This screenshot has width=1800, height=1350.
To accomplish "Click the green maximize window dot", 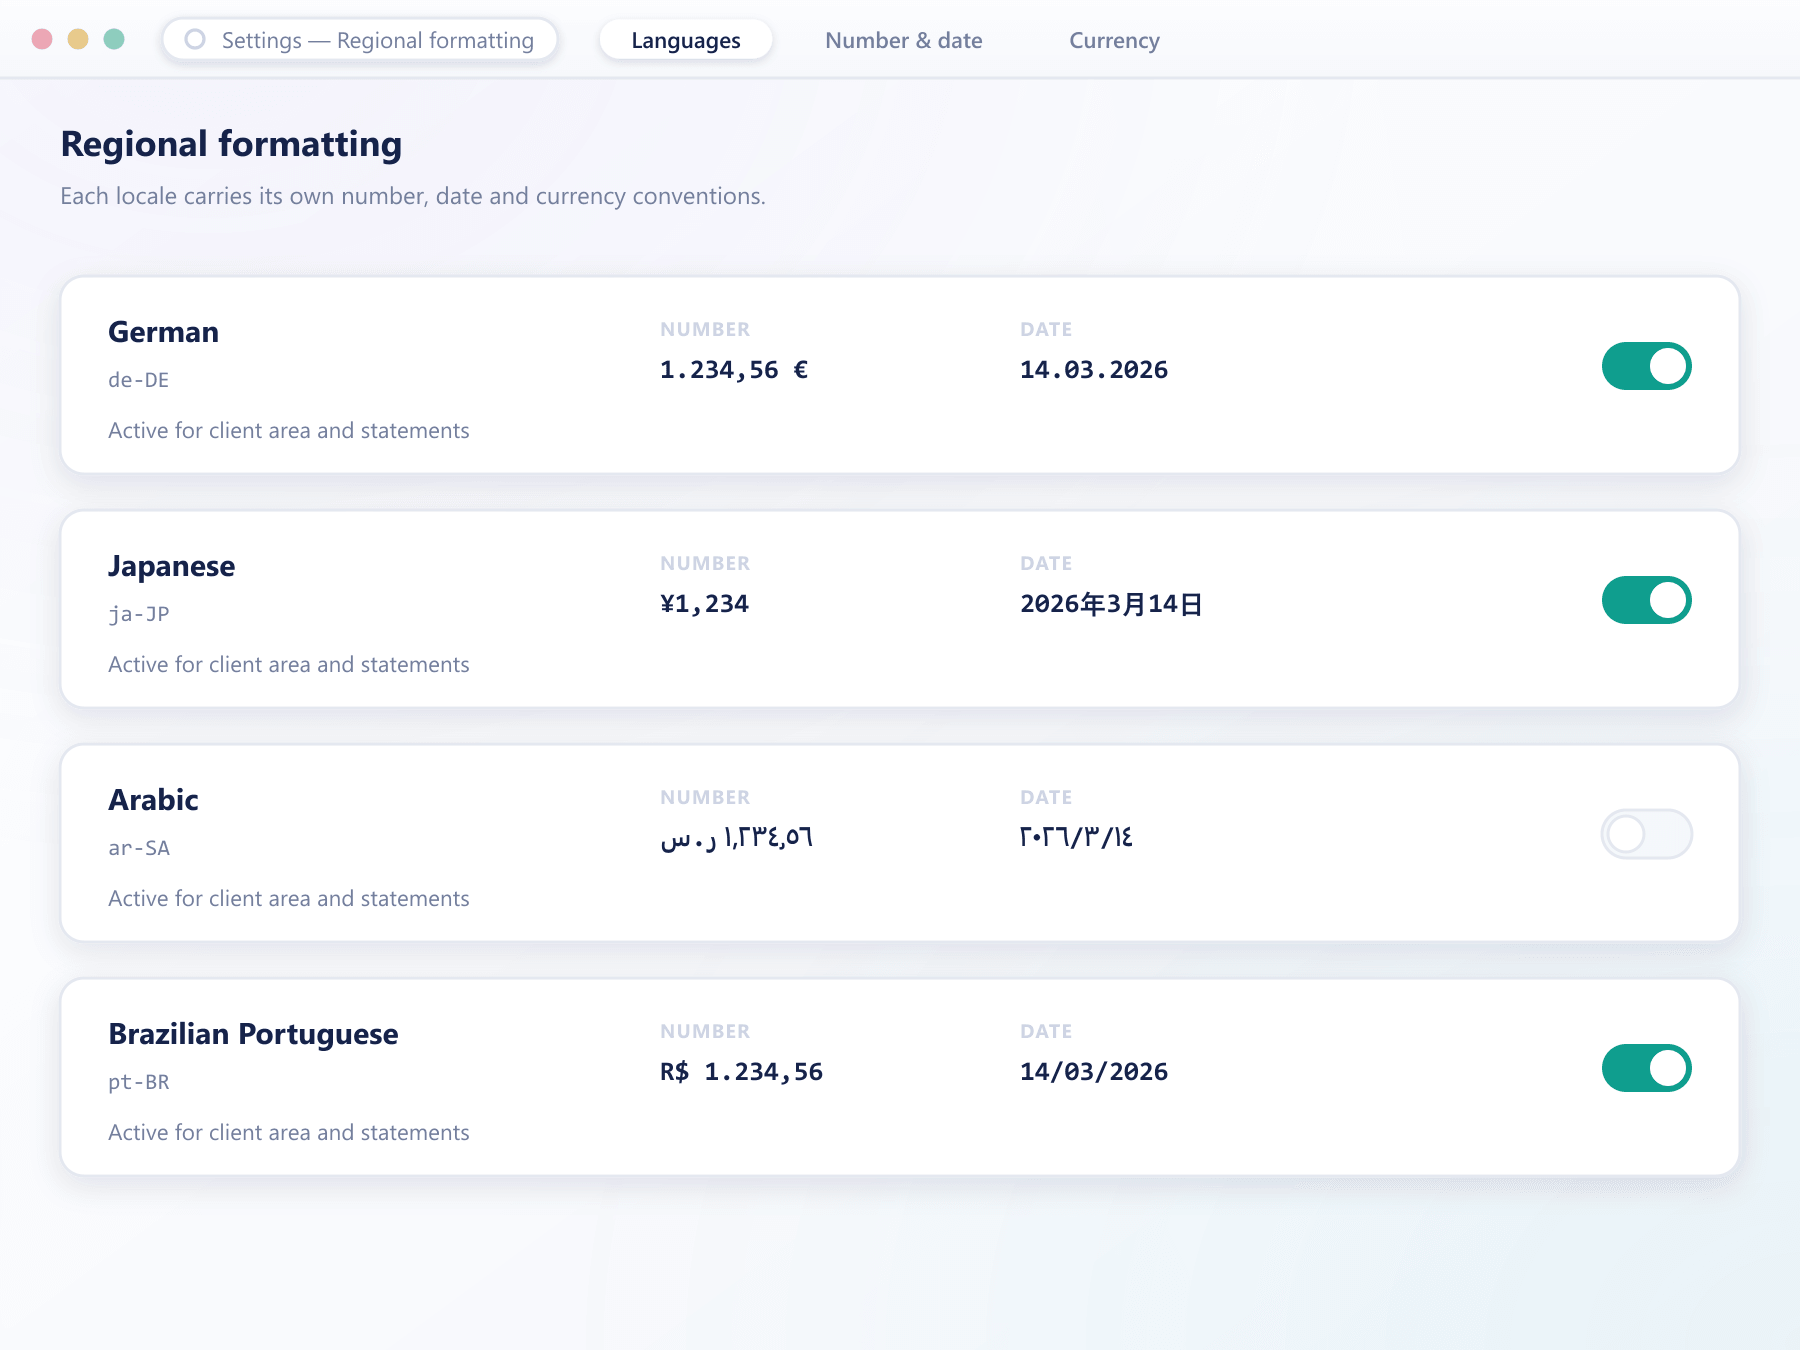I will tap(114, 39).
